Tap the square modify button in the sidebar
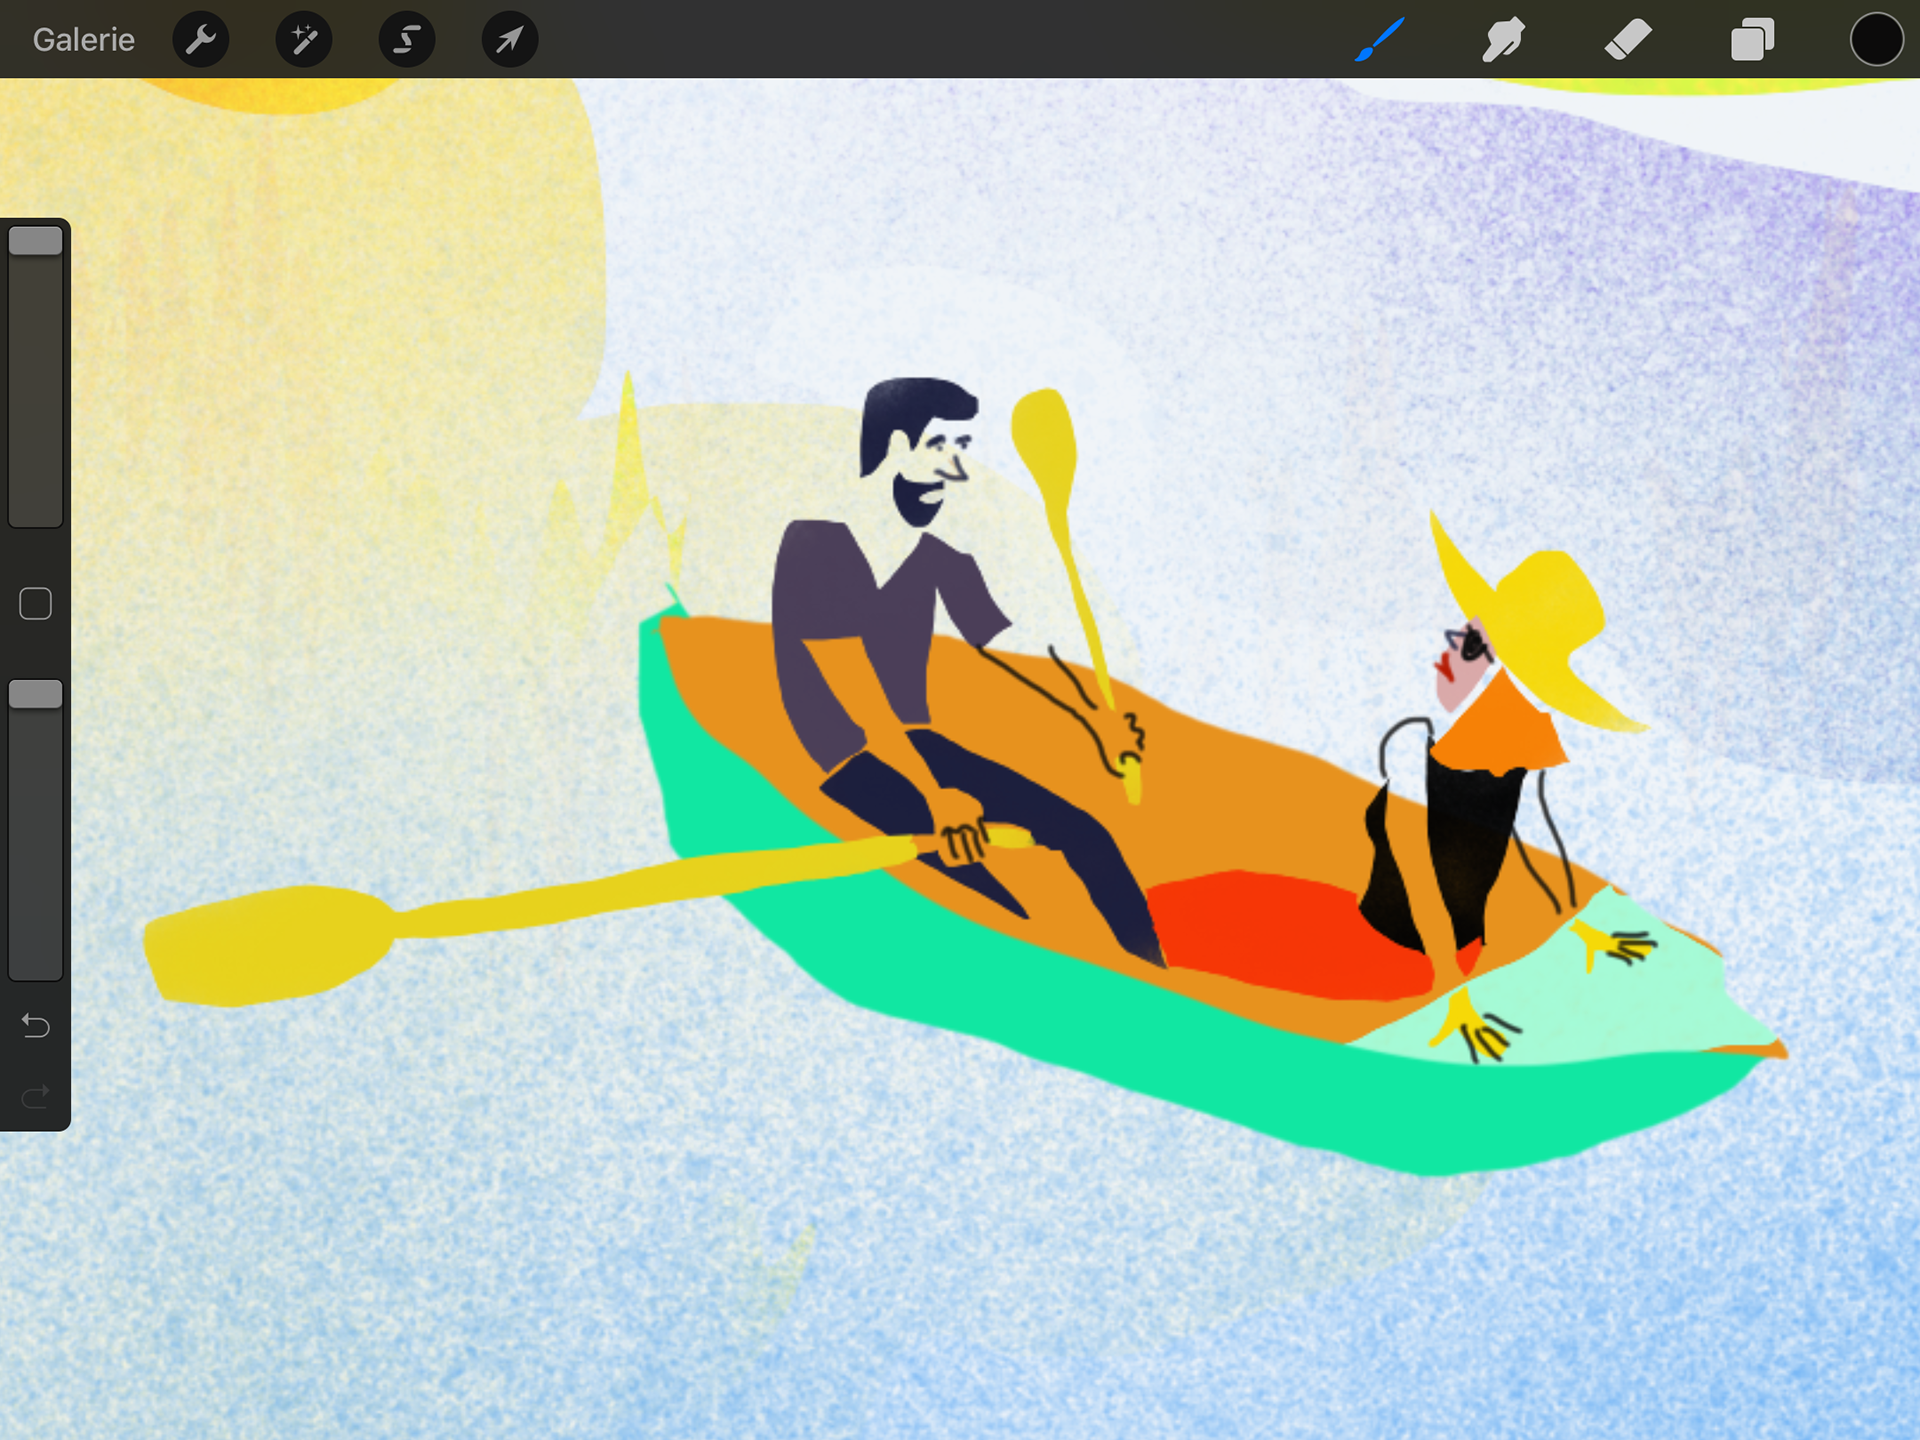The image size is (1920, 1440). (x=36, y=604)
